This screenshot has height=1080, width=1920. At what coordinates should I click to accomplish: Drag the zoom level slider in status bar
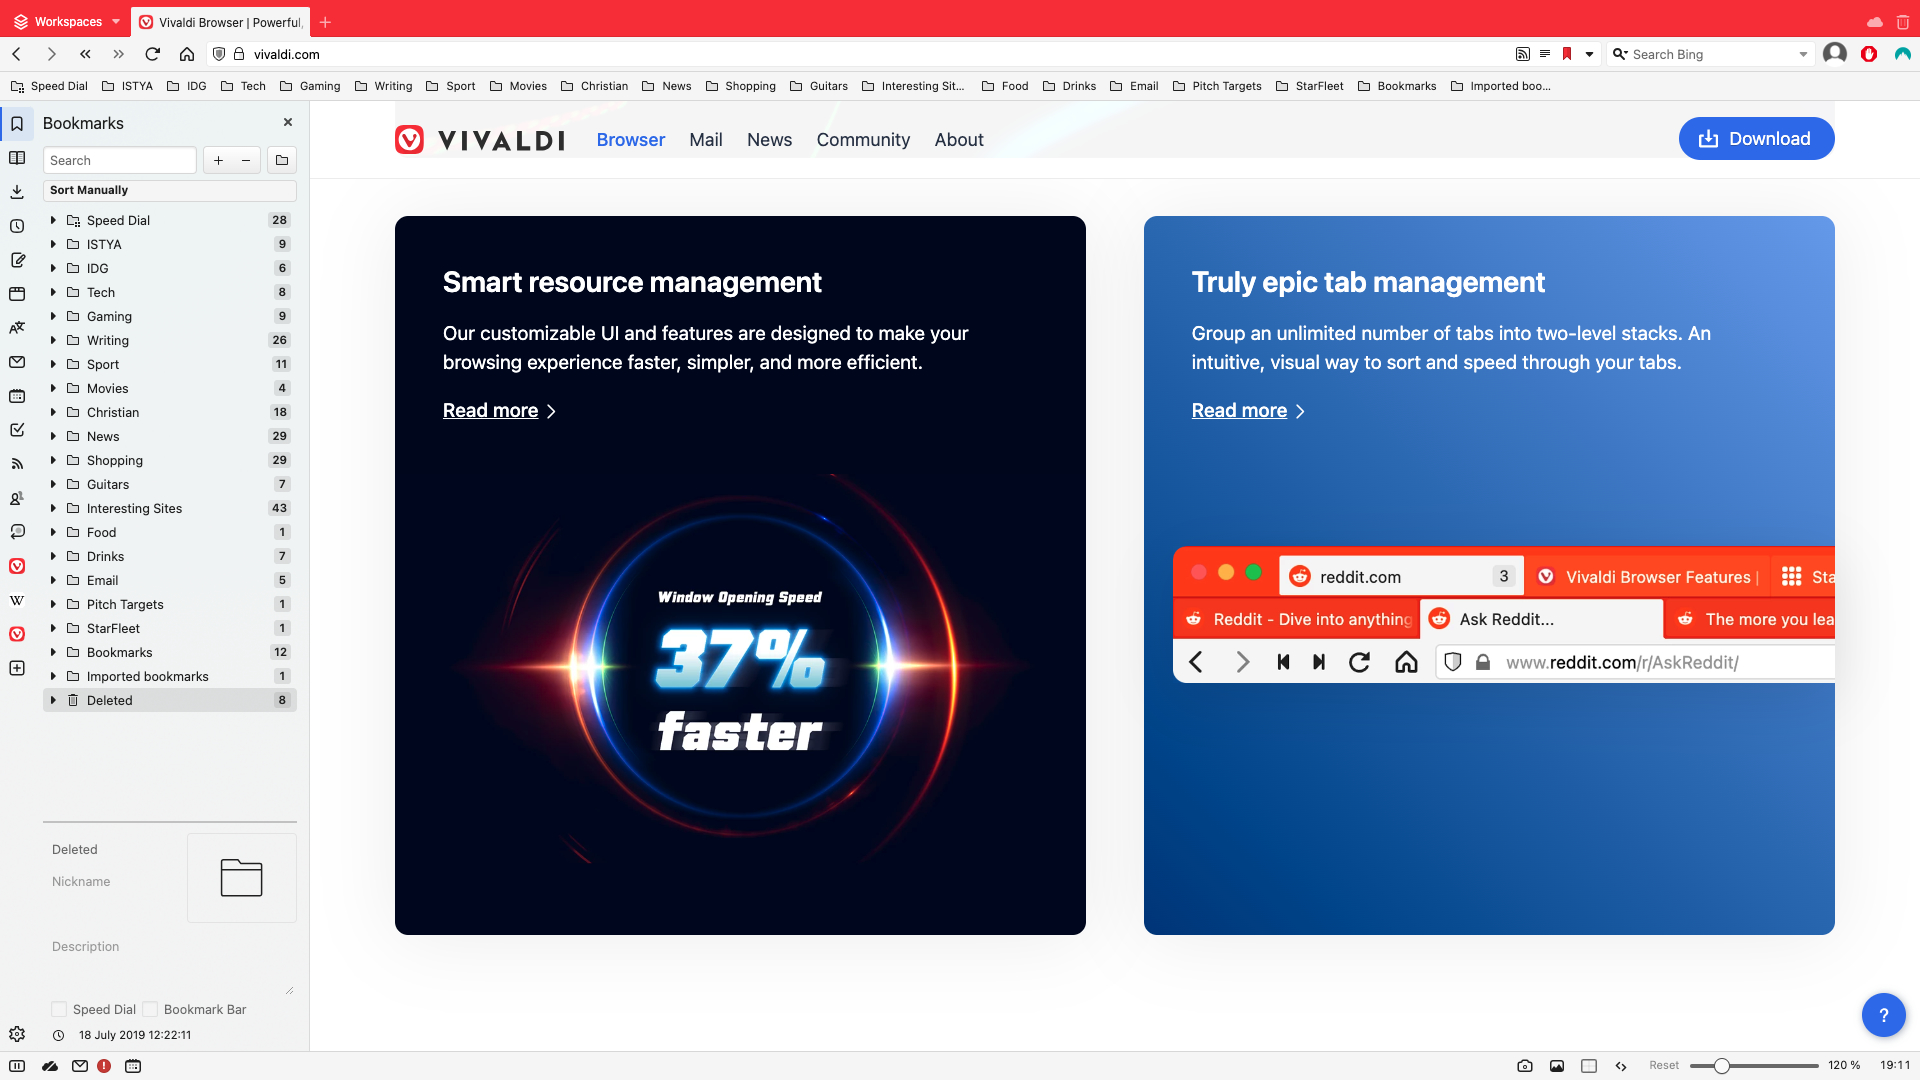[x=1721, y=1065]
